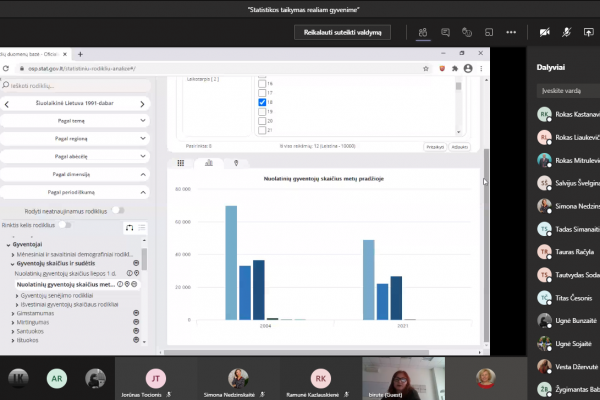Click the Atšaukti button
Image resolution: width=600 pixels, height=400 pixels.
click(x=460, y=147)
